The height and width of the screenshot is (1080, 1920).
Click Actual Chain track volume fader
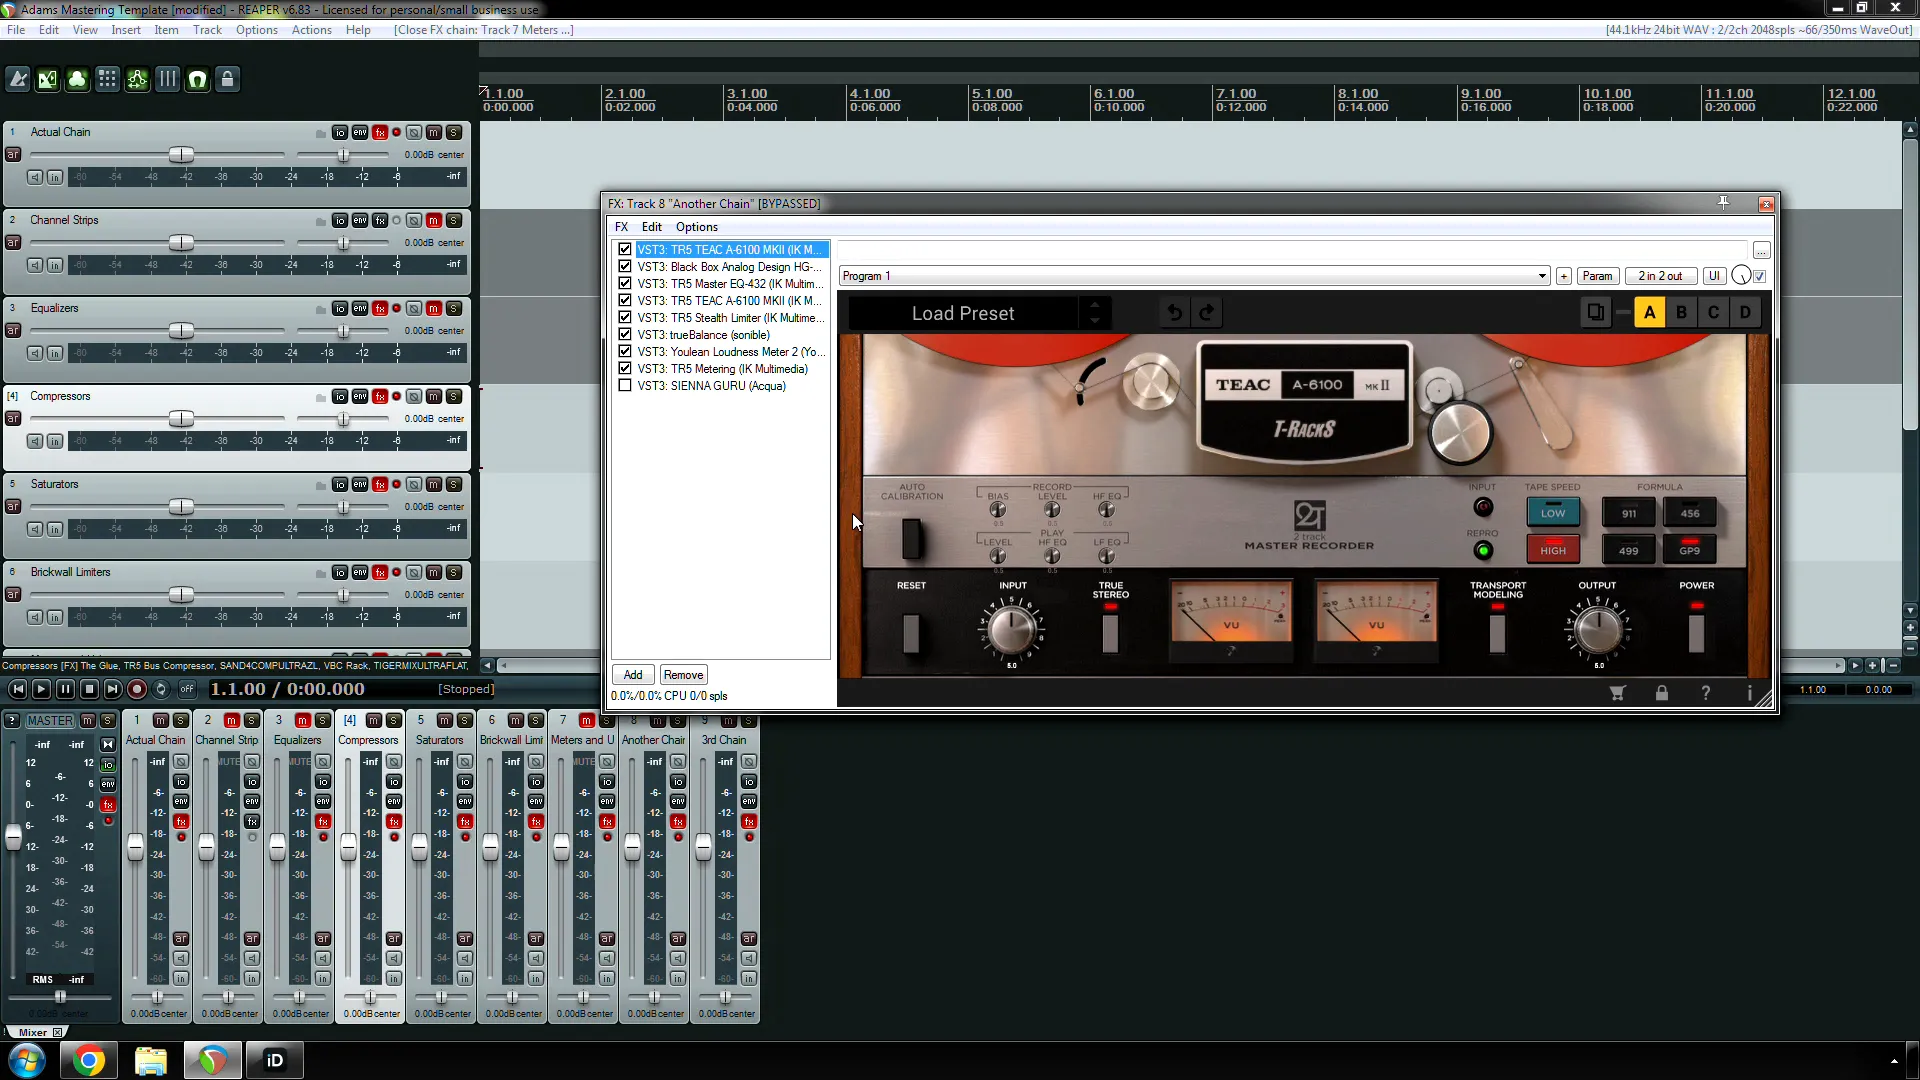coord(181,155)
